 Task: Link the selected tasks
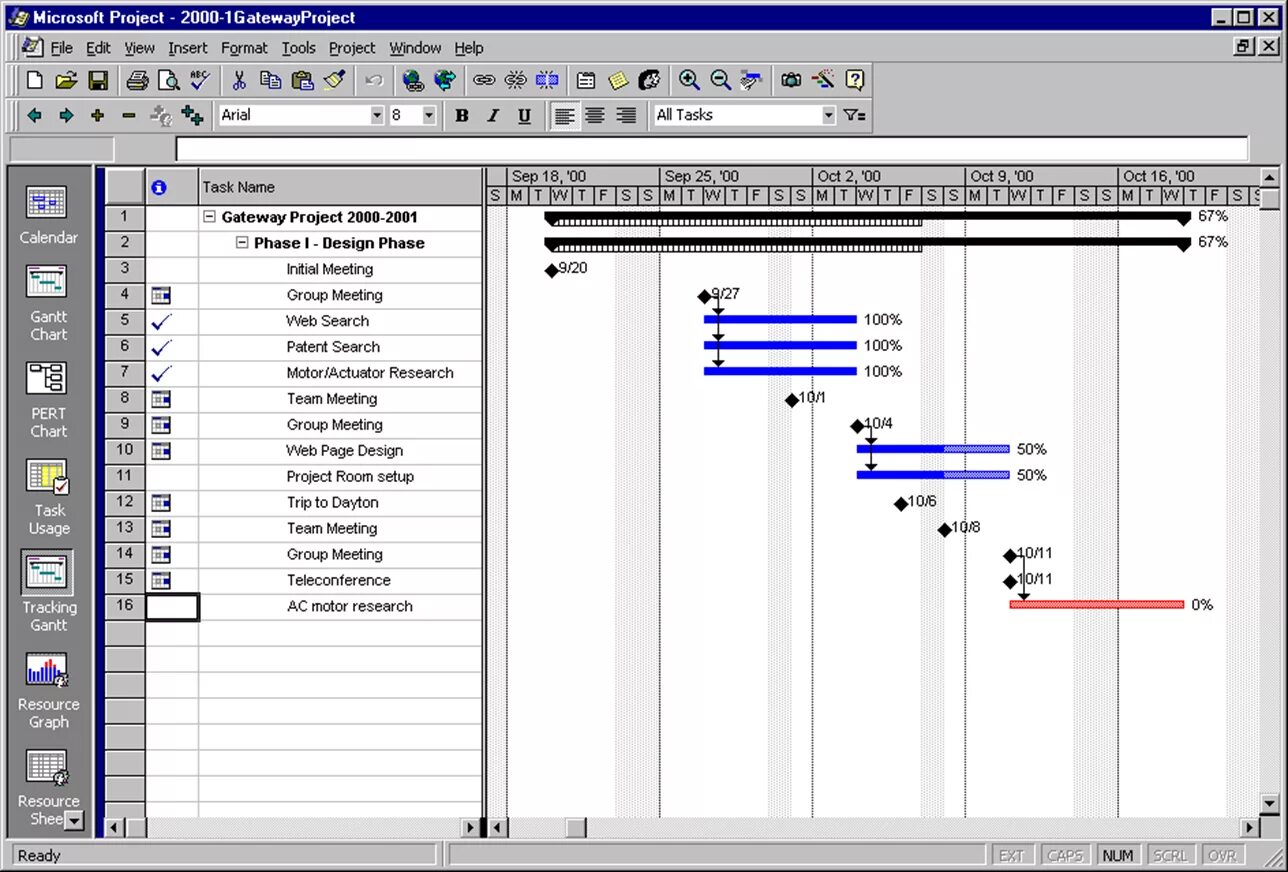pos(484,81)
